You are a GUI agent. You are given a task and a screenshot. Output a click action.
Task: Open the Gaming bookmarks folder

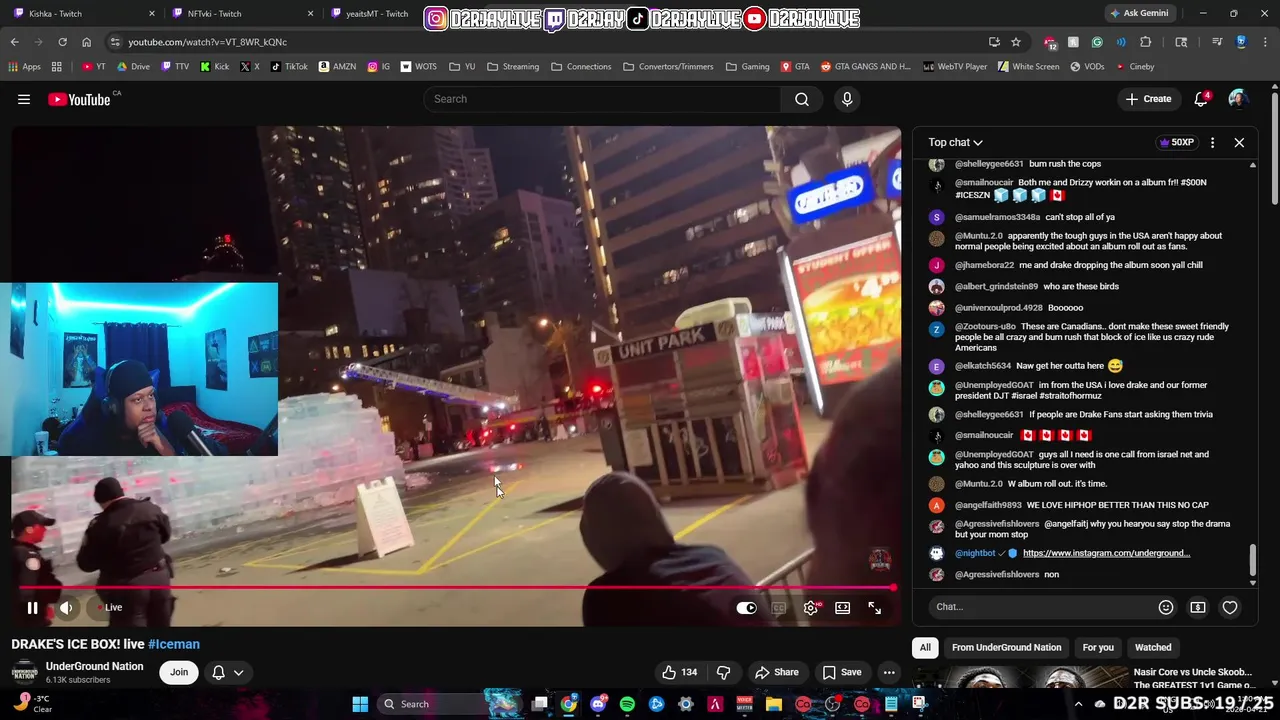pos(747,67)
